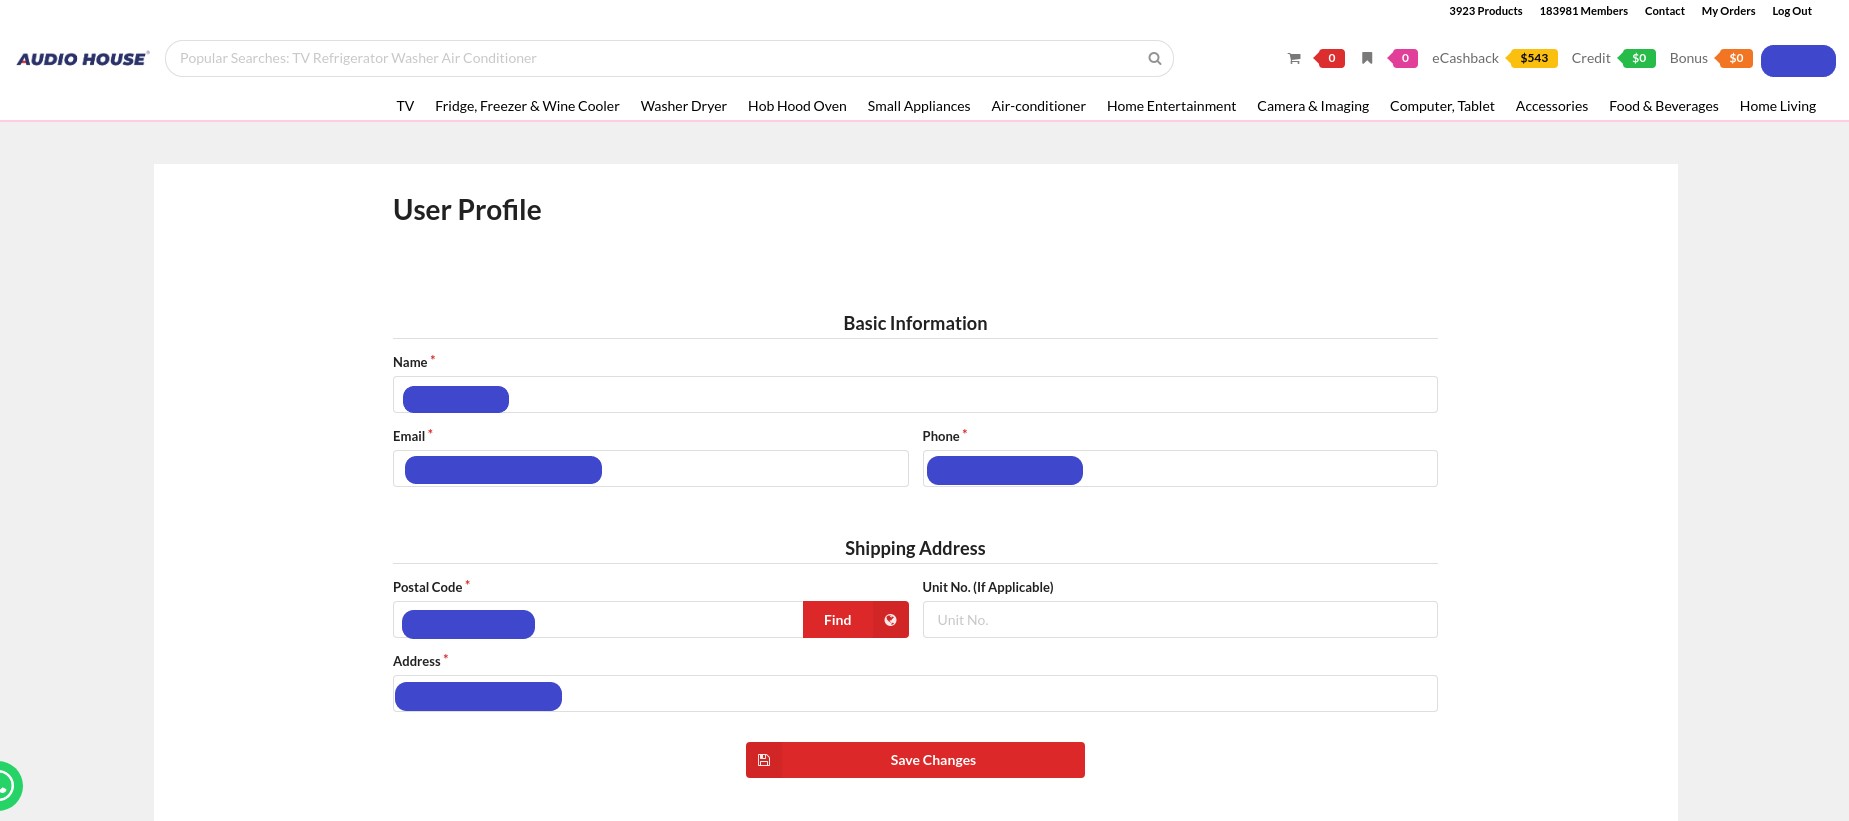Open the bookmark wishlist icon

[1367, 58]
